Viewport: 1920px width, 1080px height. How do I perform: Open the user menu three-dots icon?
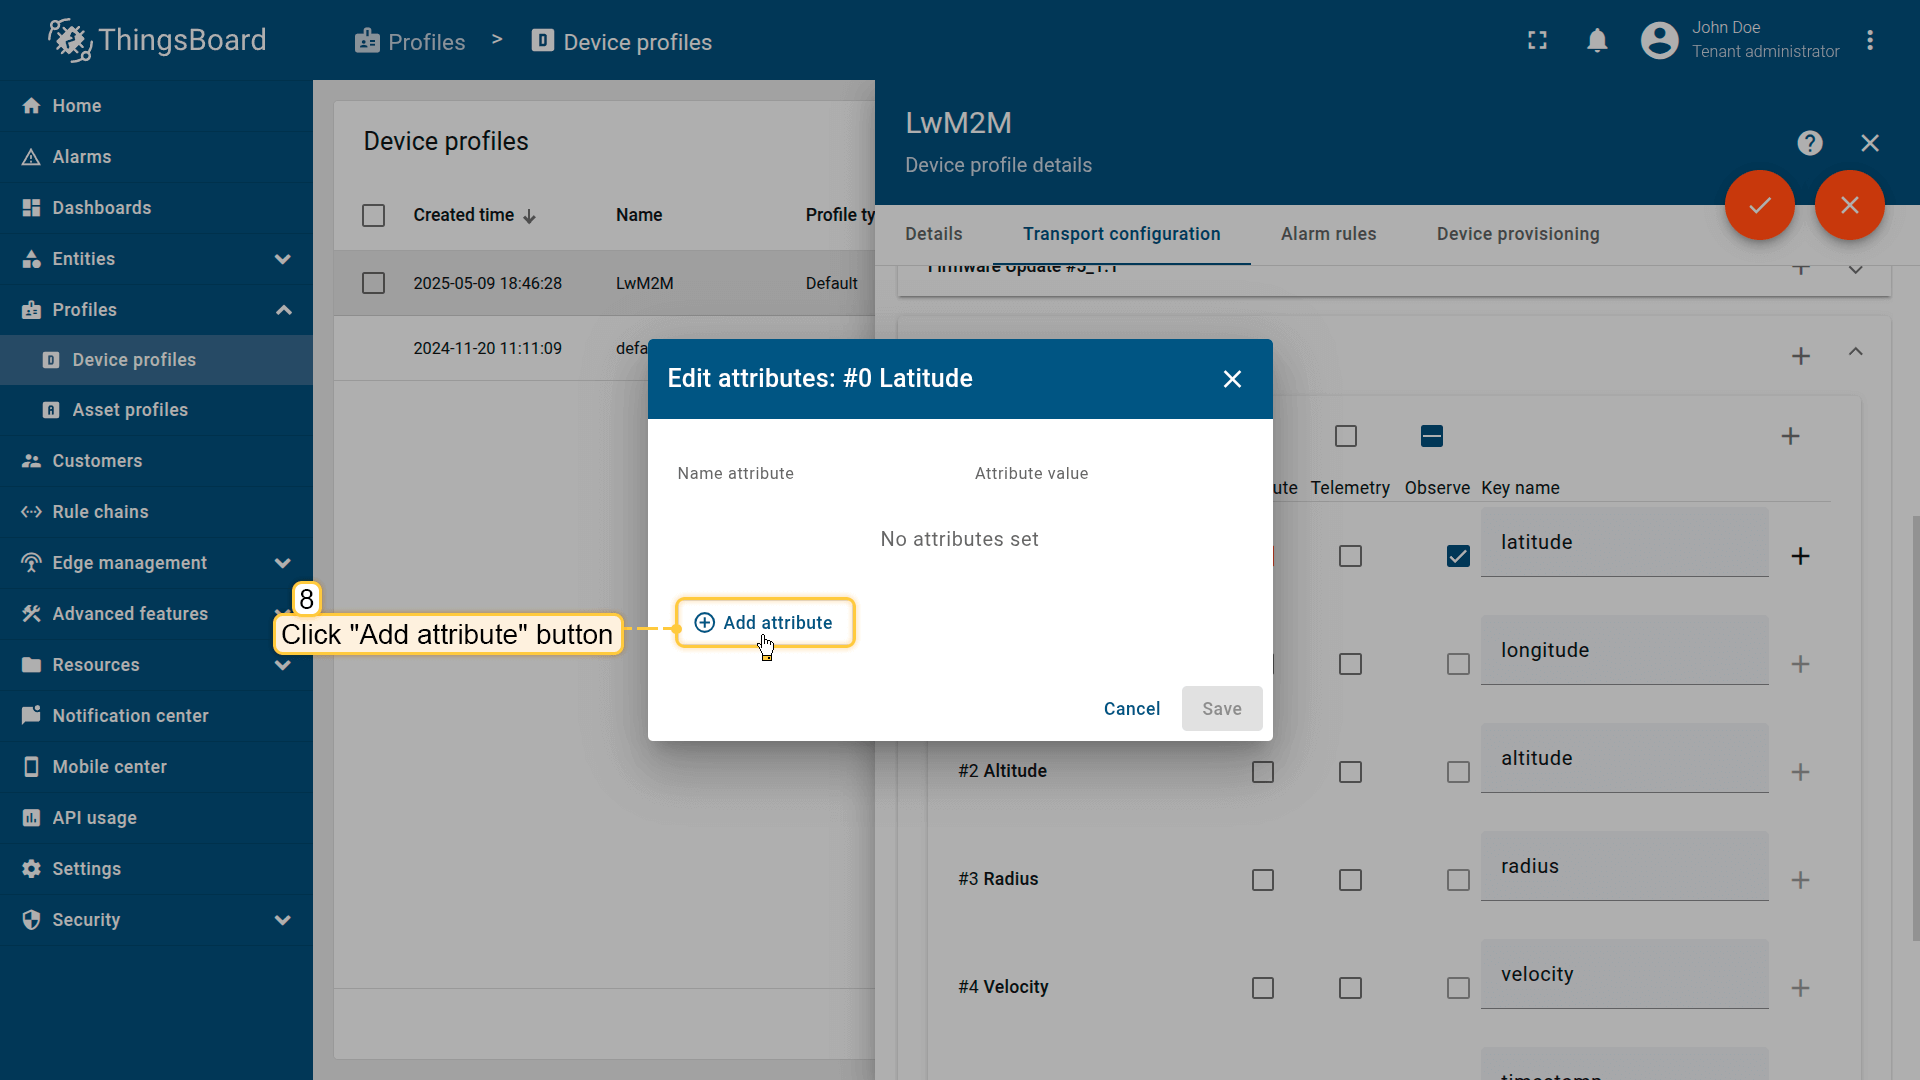tap(1869, 40)
